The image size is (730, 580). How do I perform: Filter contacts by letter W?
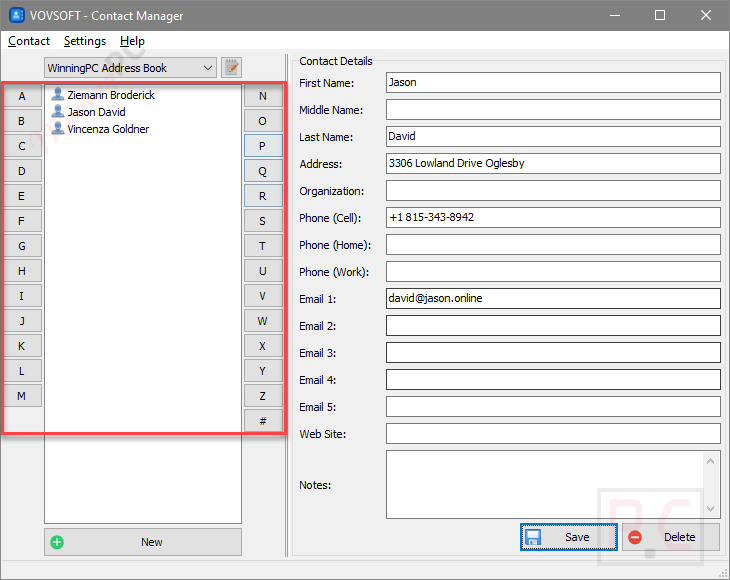coord(263,321)
